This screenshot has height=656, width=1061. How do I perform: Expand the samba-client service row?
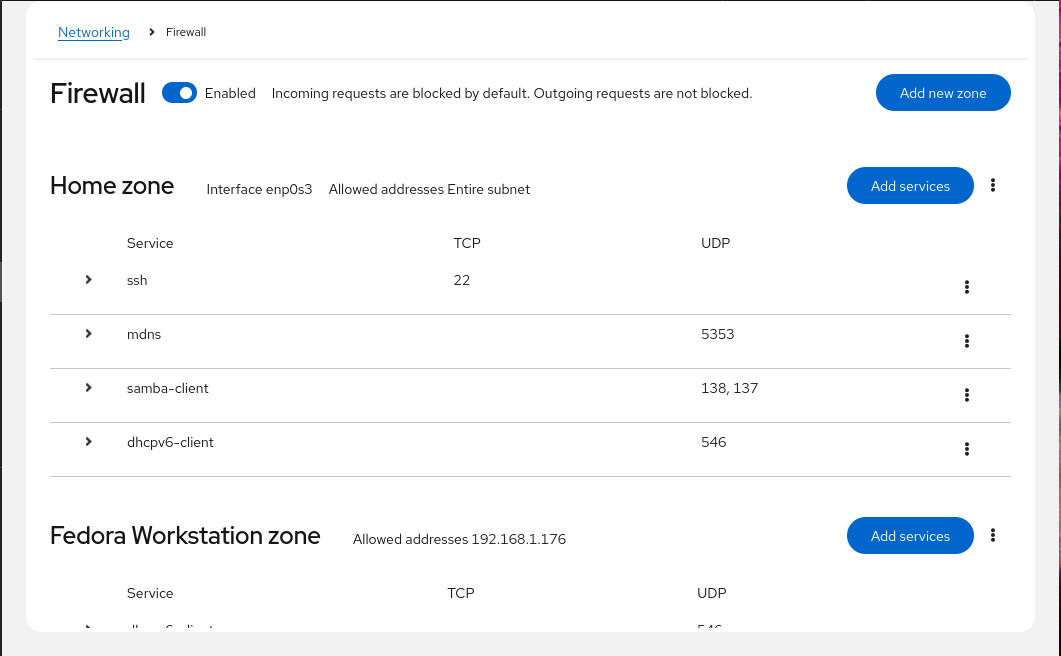coord(89,388)
